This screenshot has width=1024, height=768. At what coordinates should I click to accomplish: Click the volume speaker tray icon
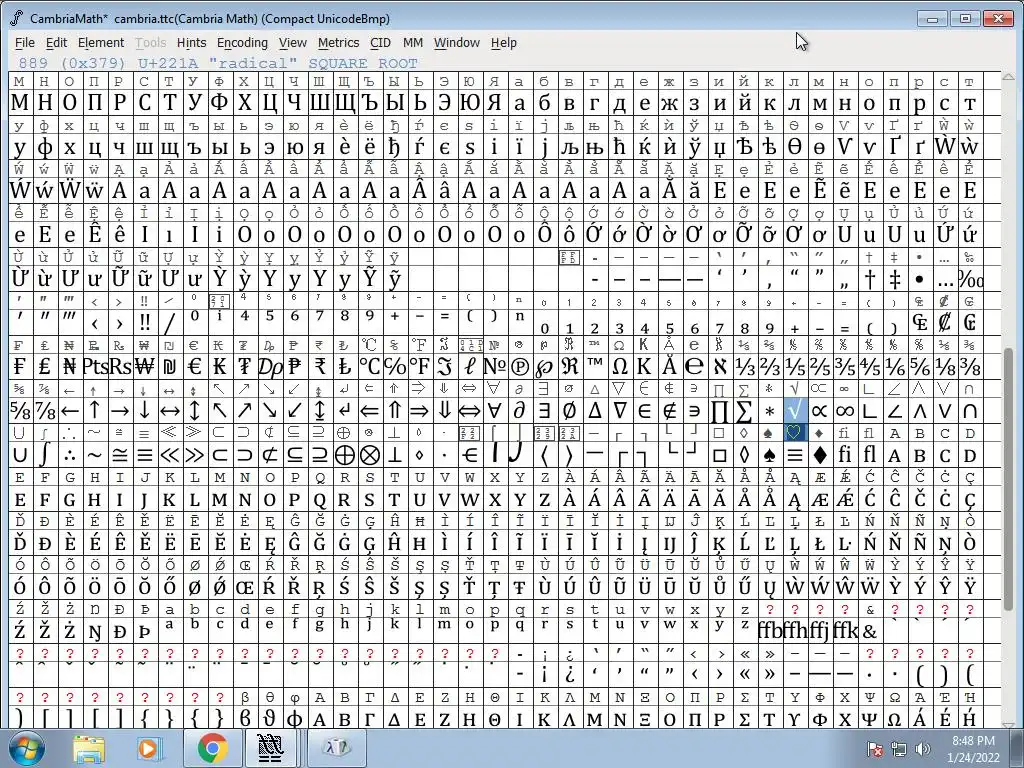click(x=923, y=750)
